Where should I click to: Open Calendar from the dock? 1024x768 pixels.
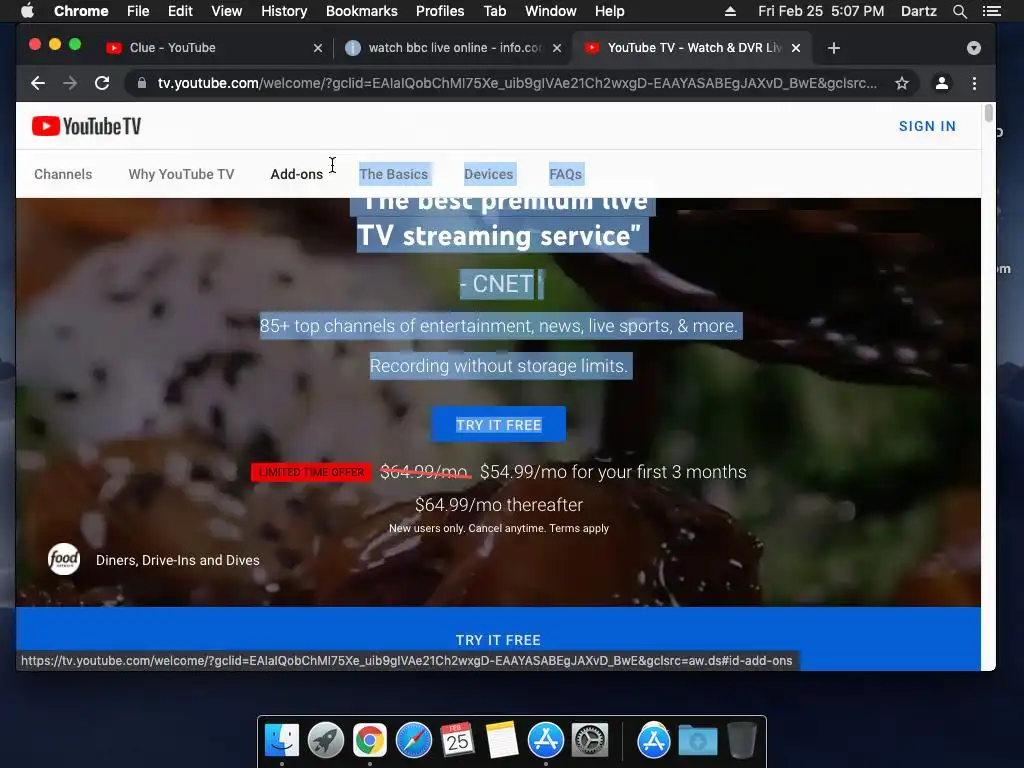click(457, 740)
